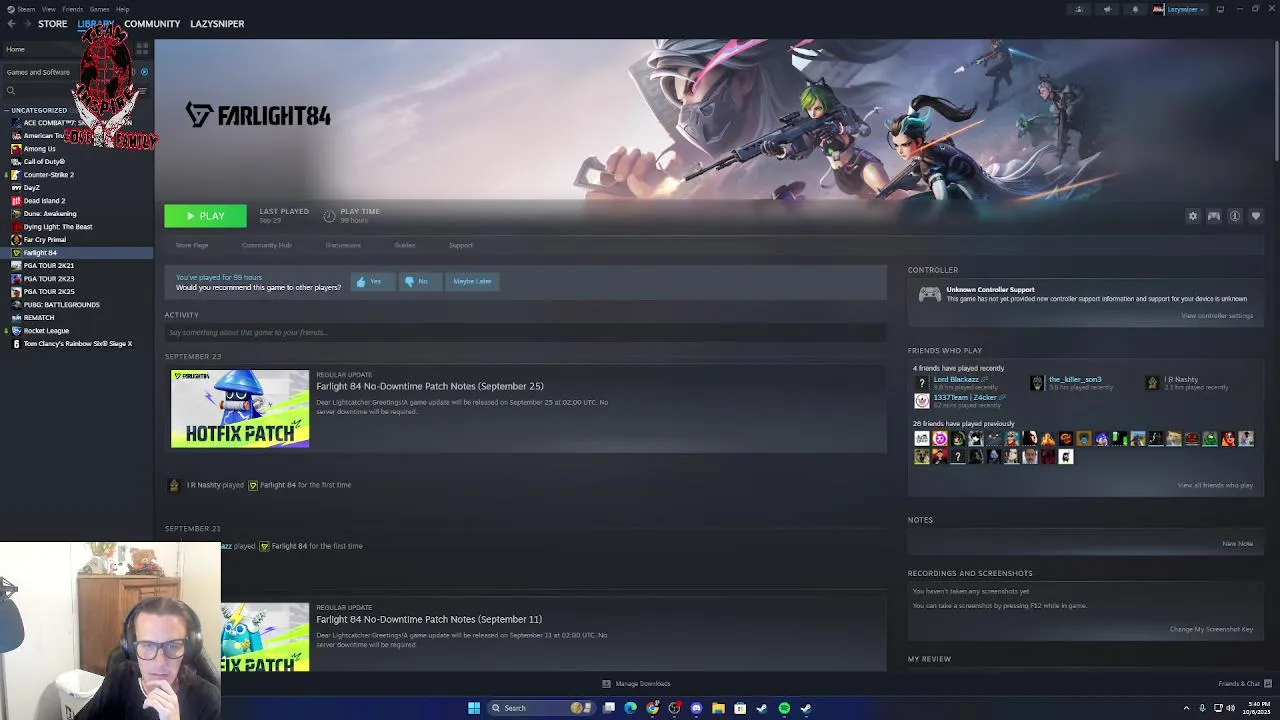Open Store Page link for Farlight 84
The image size is (1280, 720).
pos(192,245)
